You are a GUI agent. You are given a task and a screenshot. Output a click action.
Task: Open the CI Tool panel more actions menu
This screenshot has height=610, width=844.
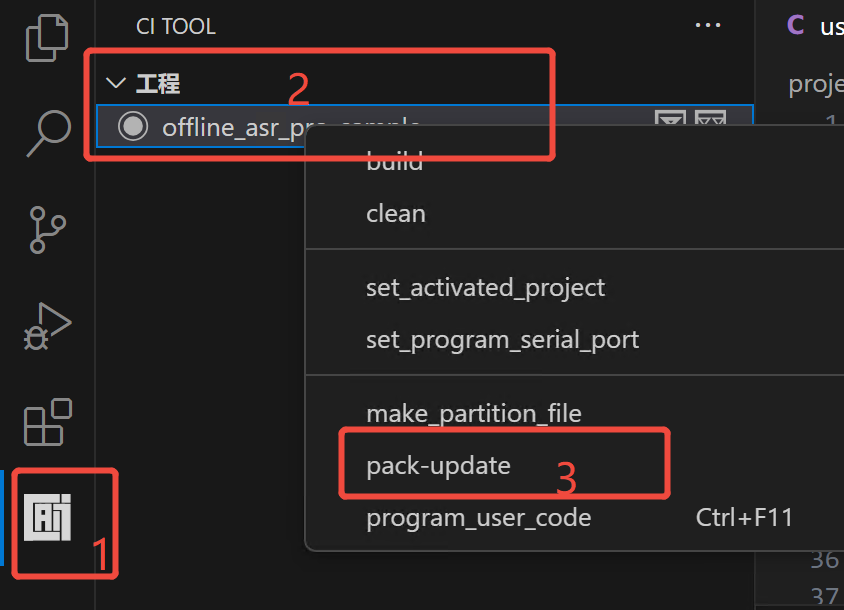[x=708, y=25]
